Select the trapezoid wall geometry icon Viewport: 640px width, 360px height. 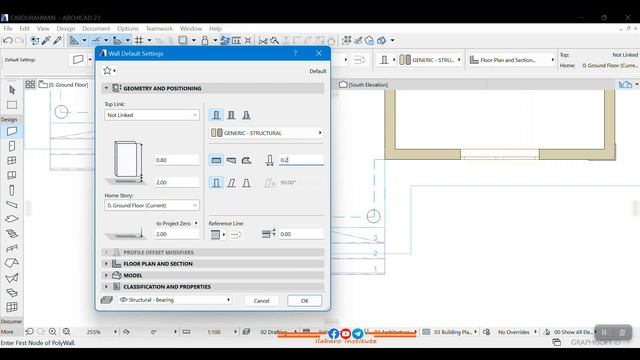pyautogui.click(x=231, y=160)
